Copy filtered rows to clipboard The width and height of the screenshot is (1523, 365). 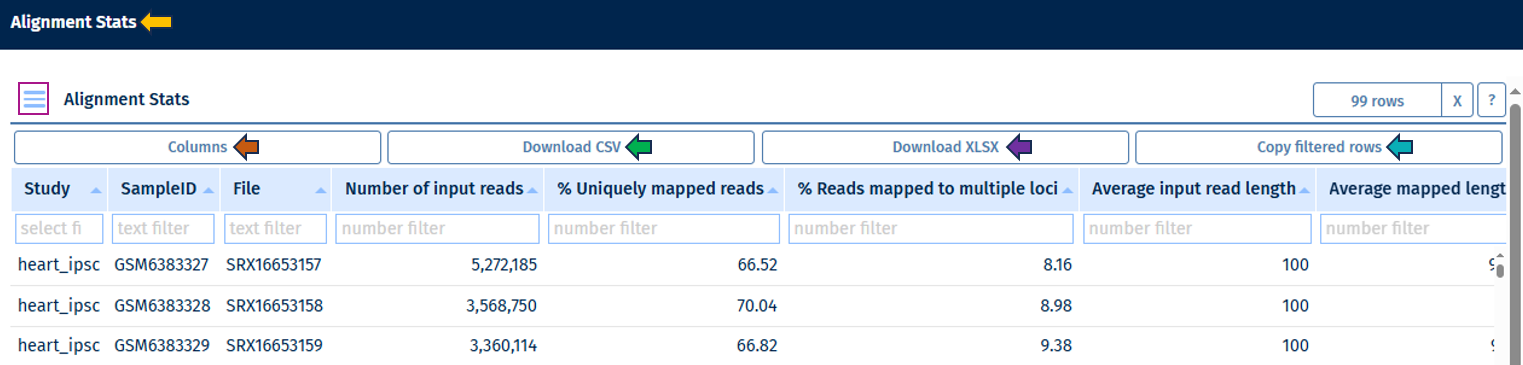click(x=1319, y=147)
